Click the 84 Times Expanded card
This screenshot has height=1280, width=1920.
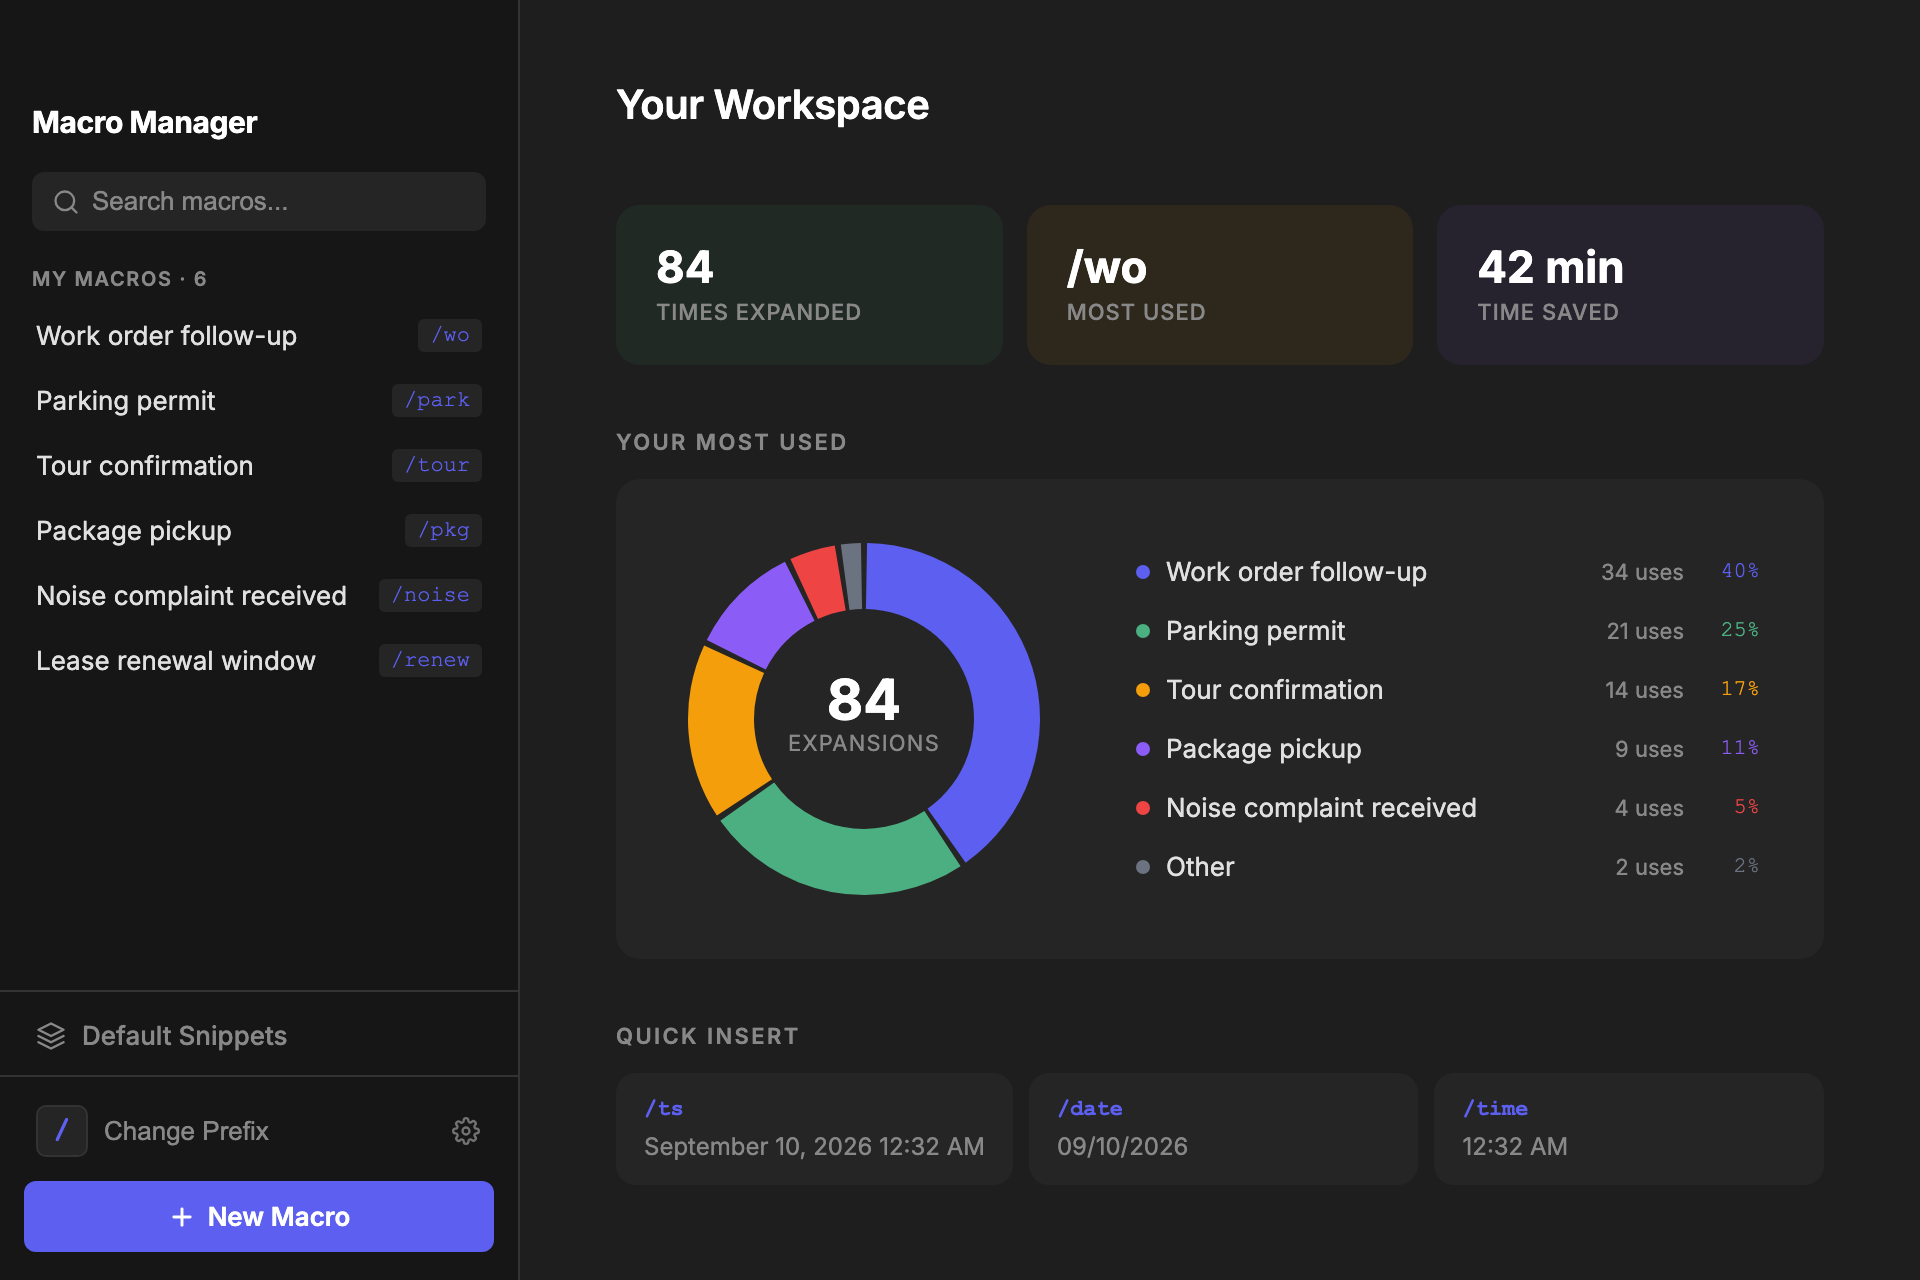[809, 285]
